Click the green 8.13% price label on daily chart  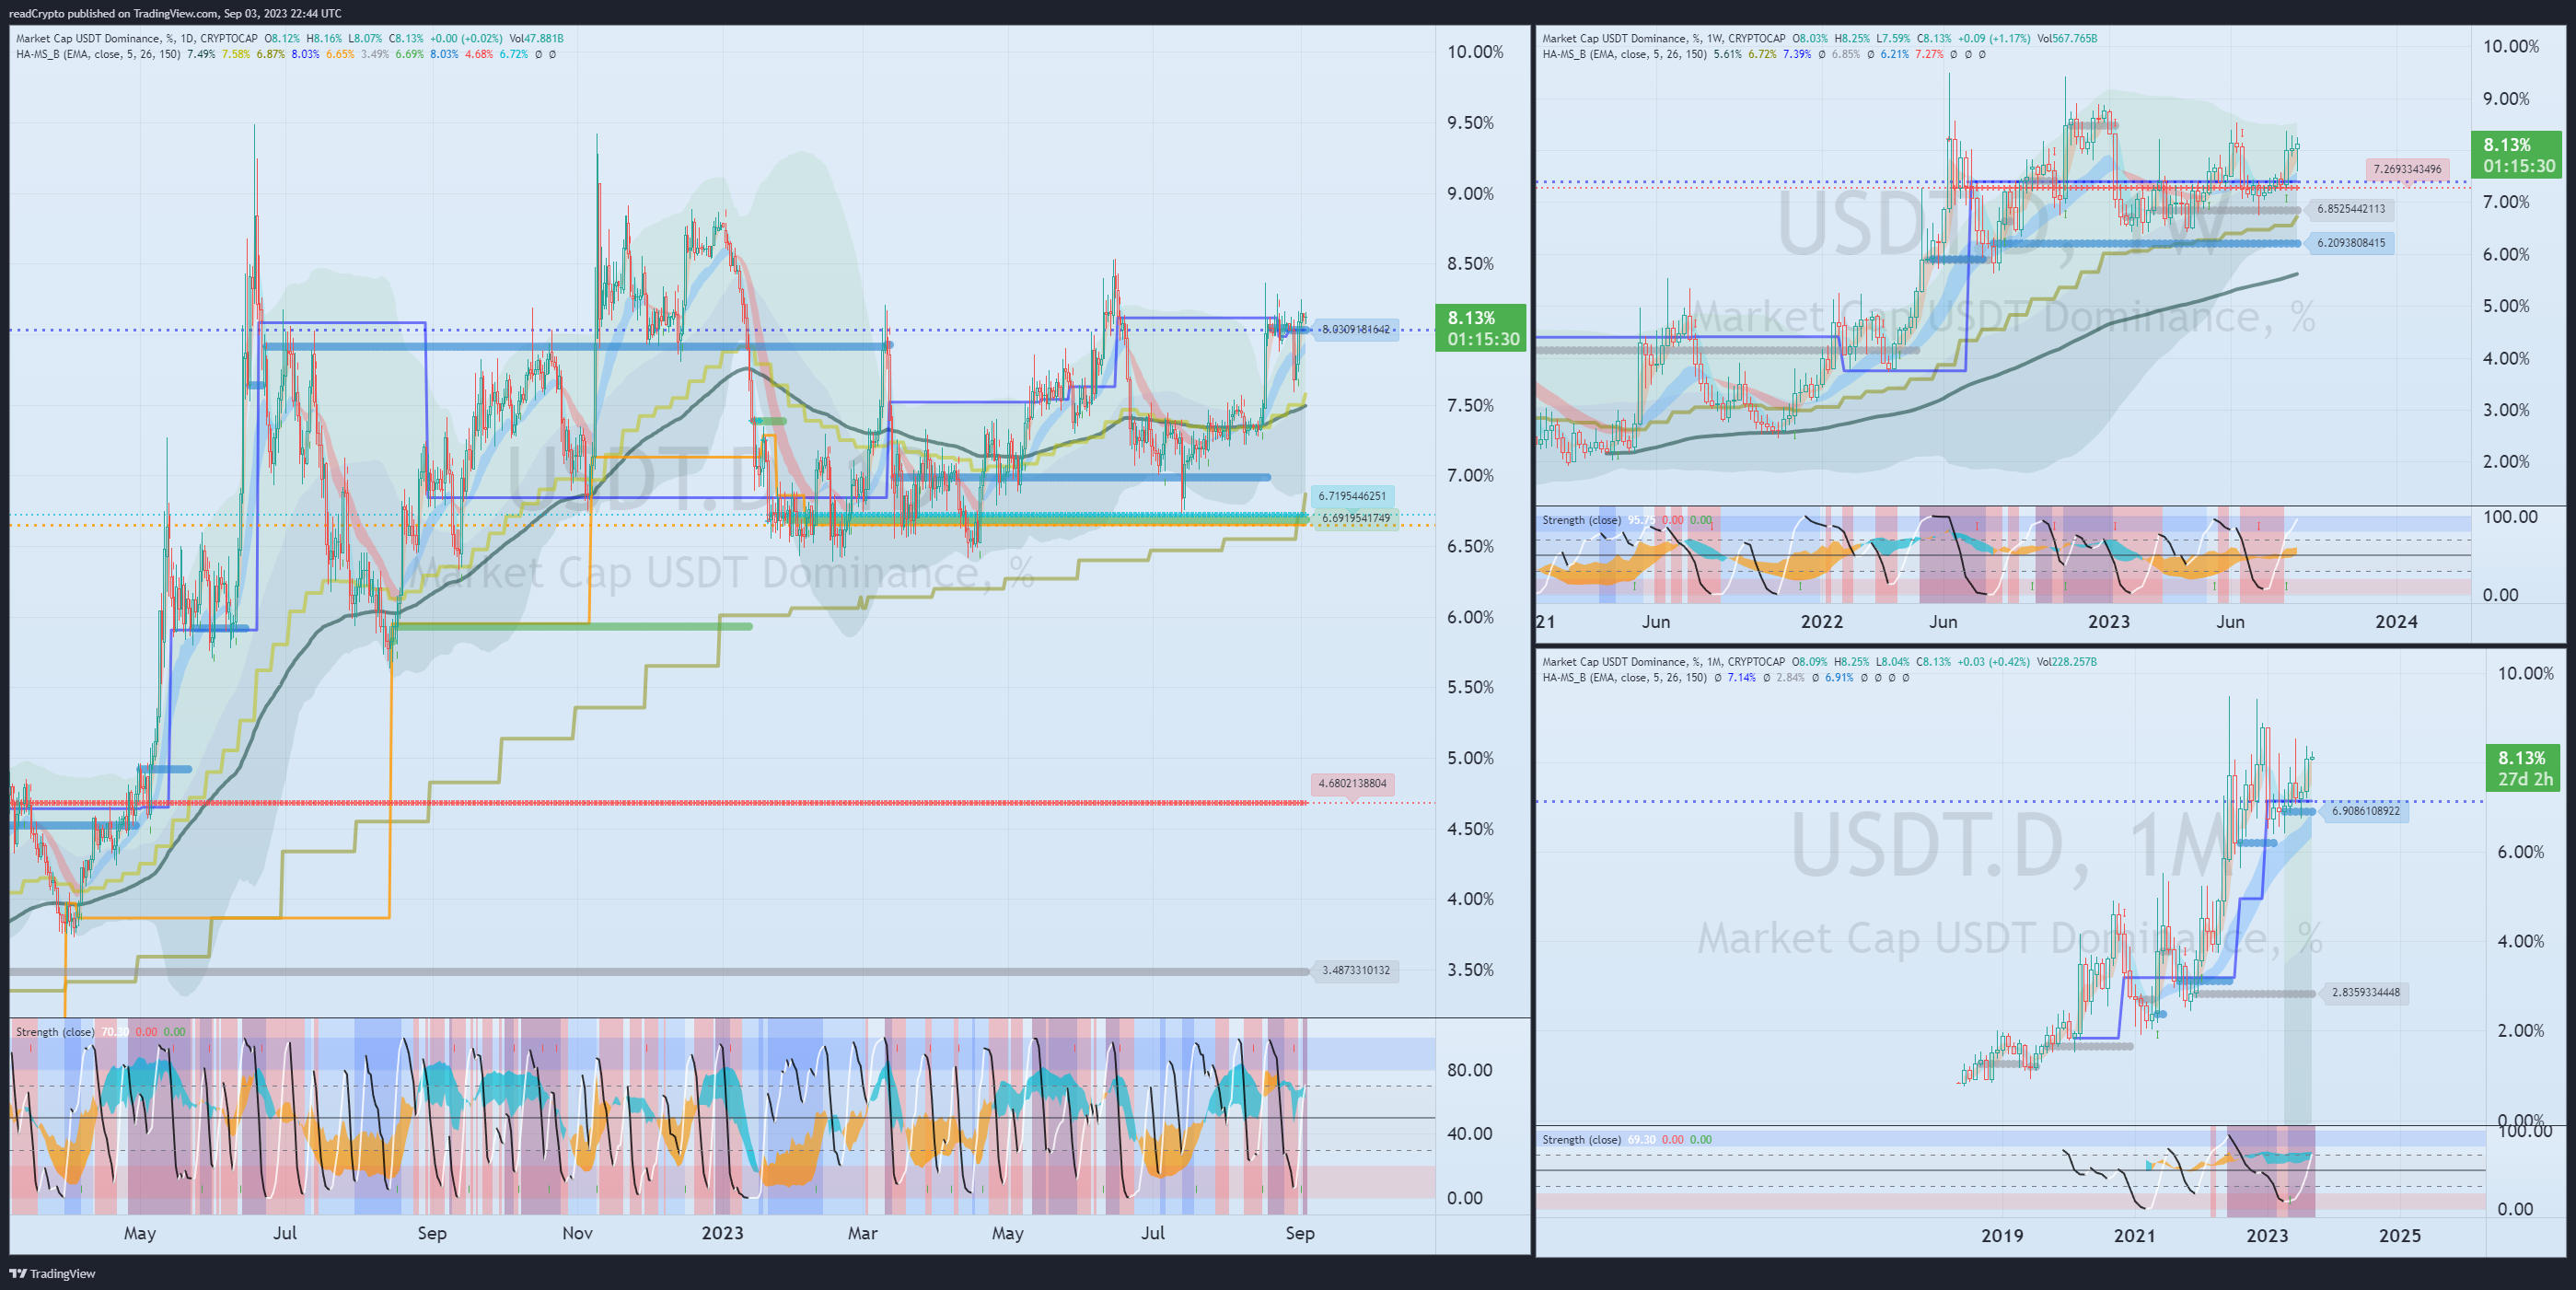point(1481,328)
